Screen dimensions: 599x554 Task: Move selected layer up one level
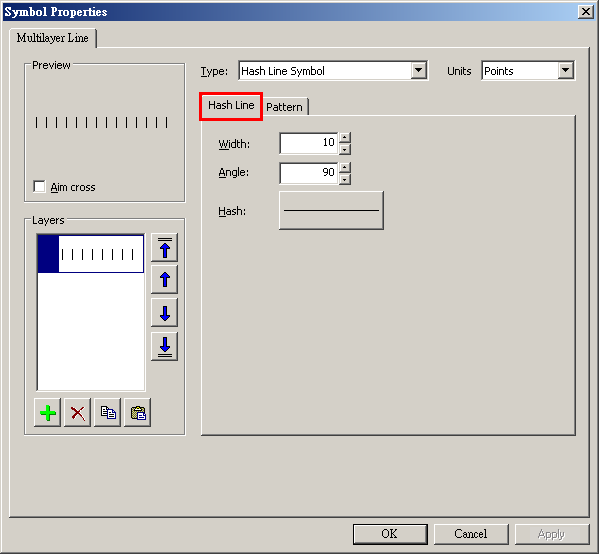[x=164, y=280]
